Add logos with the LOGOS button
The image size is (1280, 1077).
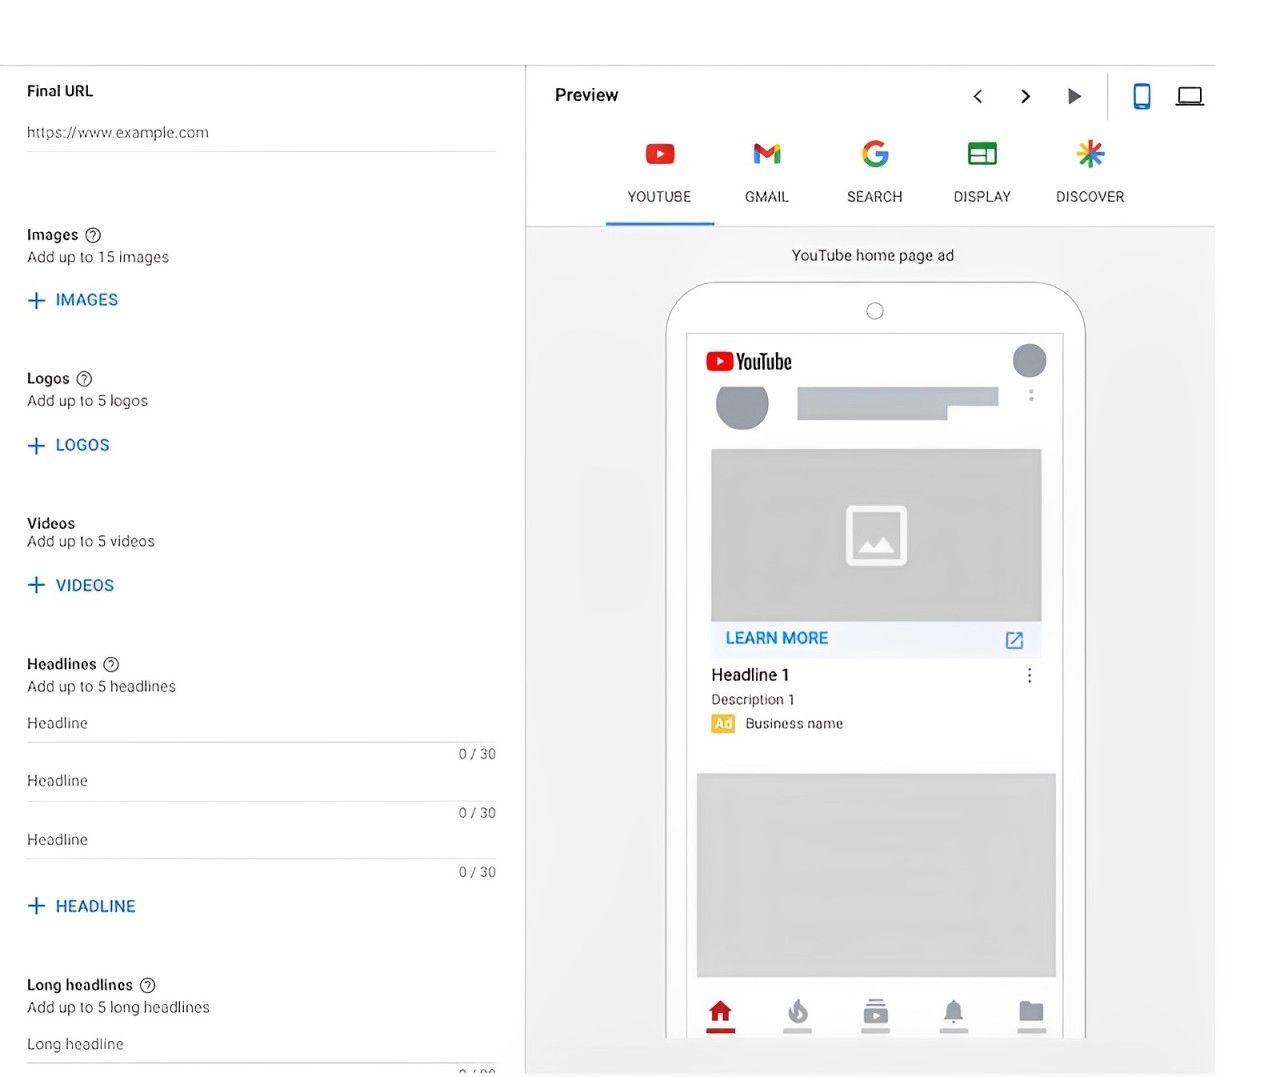69,445
